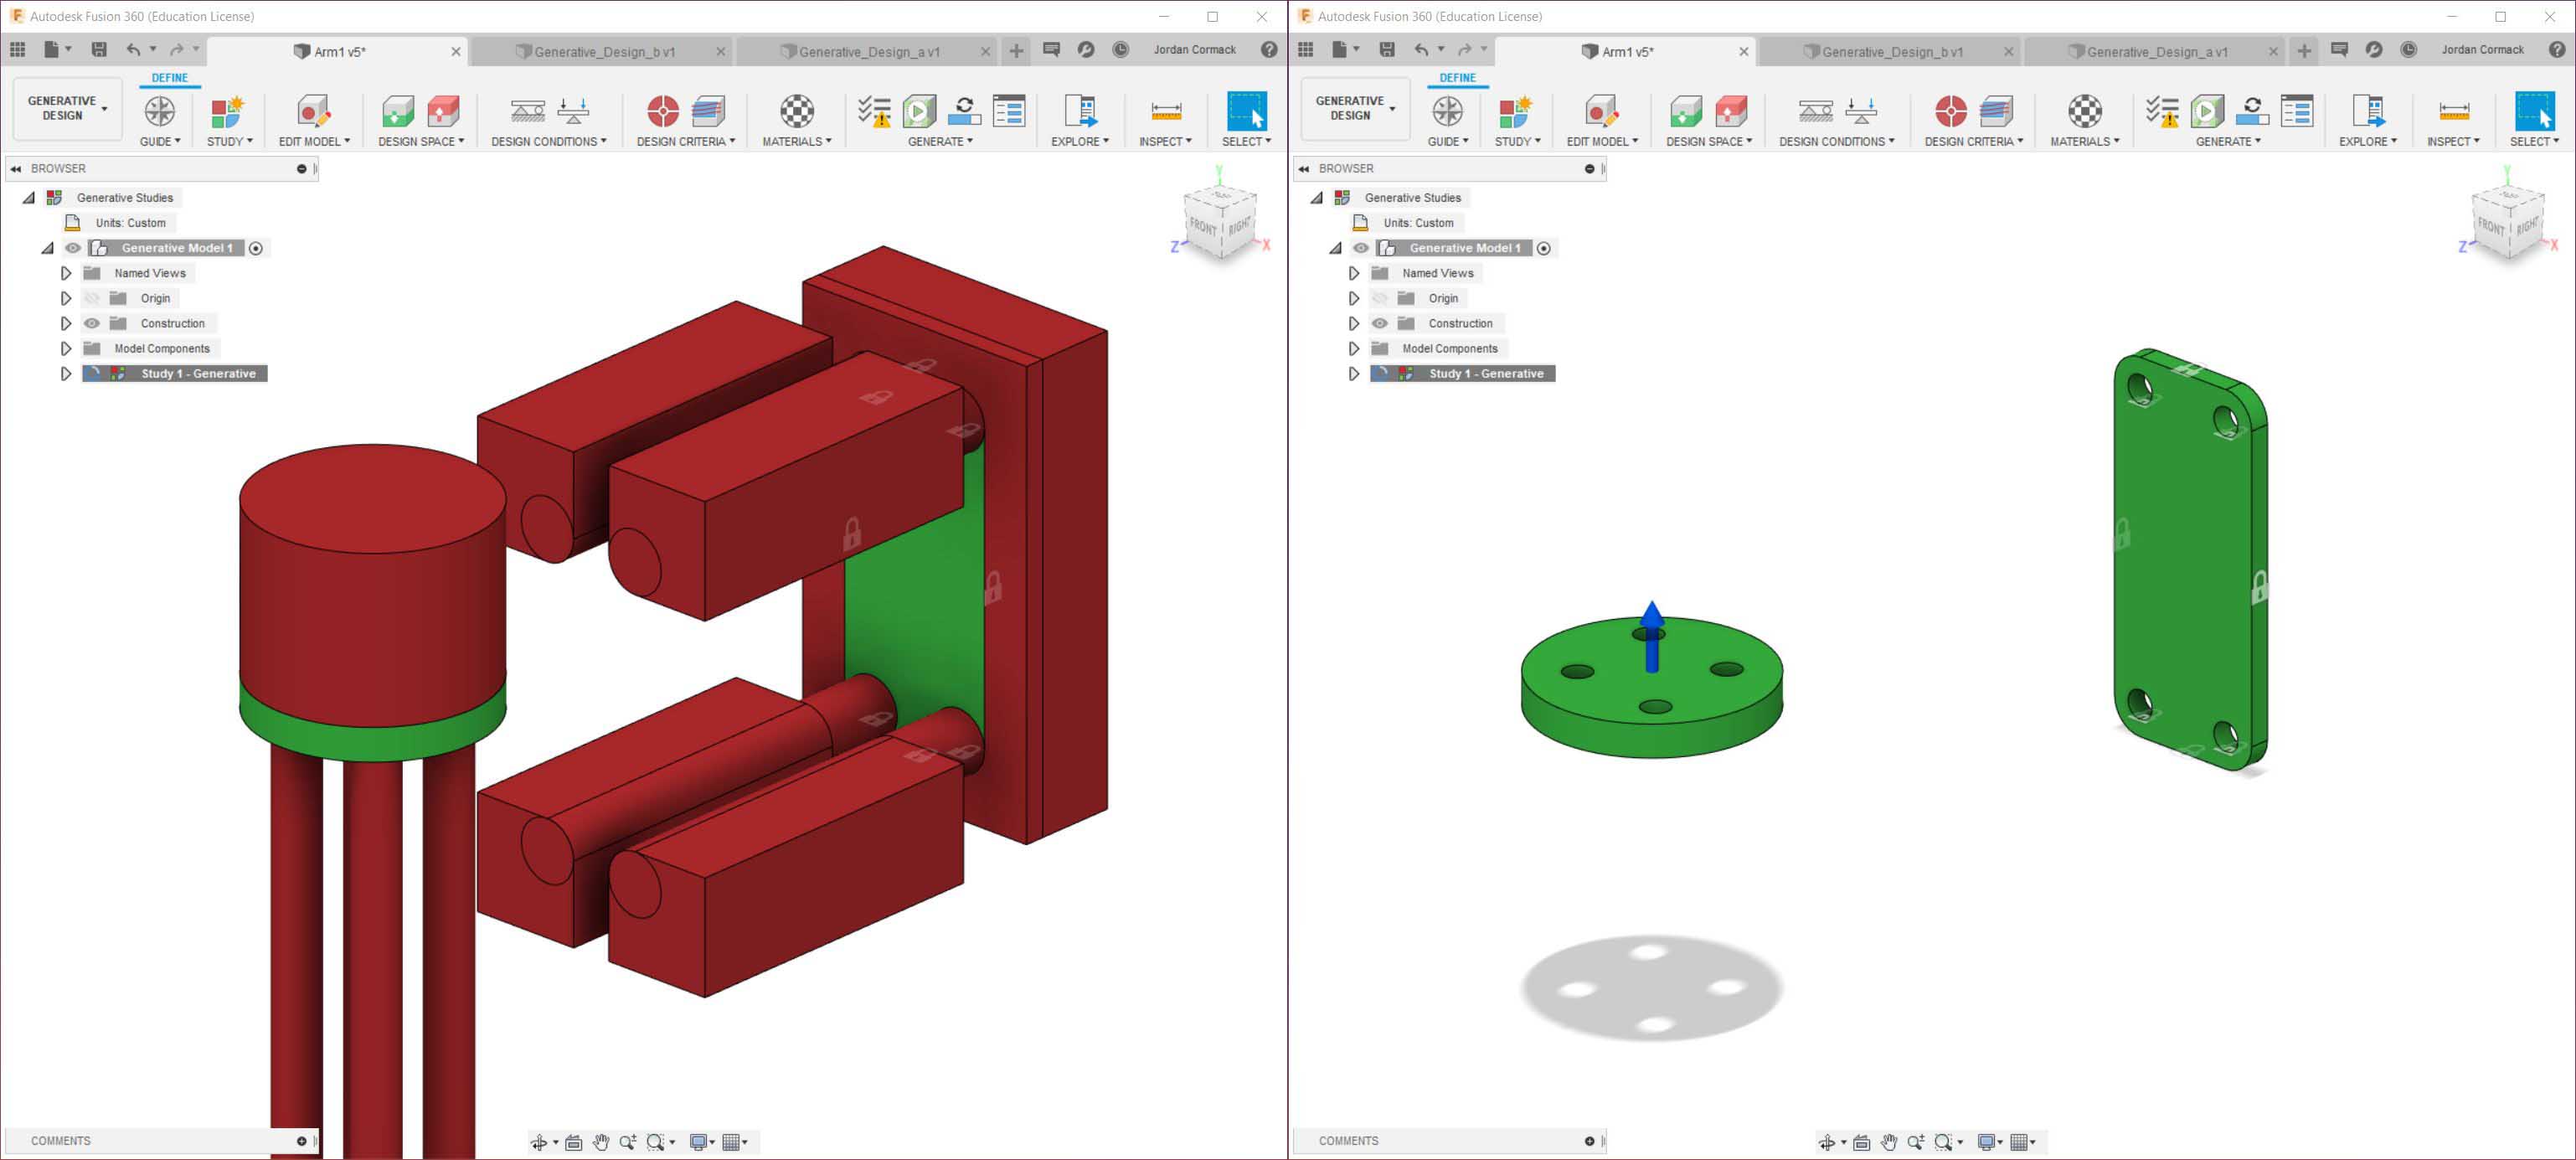Viewport: 2576px width, 1160px height.
Task: Open the Pre-check warning icon in Generate group
Action: [877, 111]
